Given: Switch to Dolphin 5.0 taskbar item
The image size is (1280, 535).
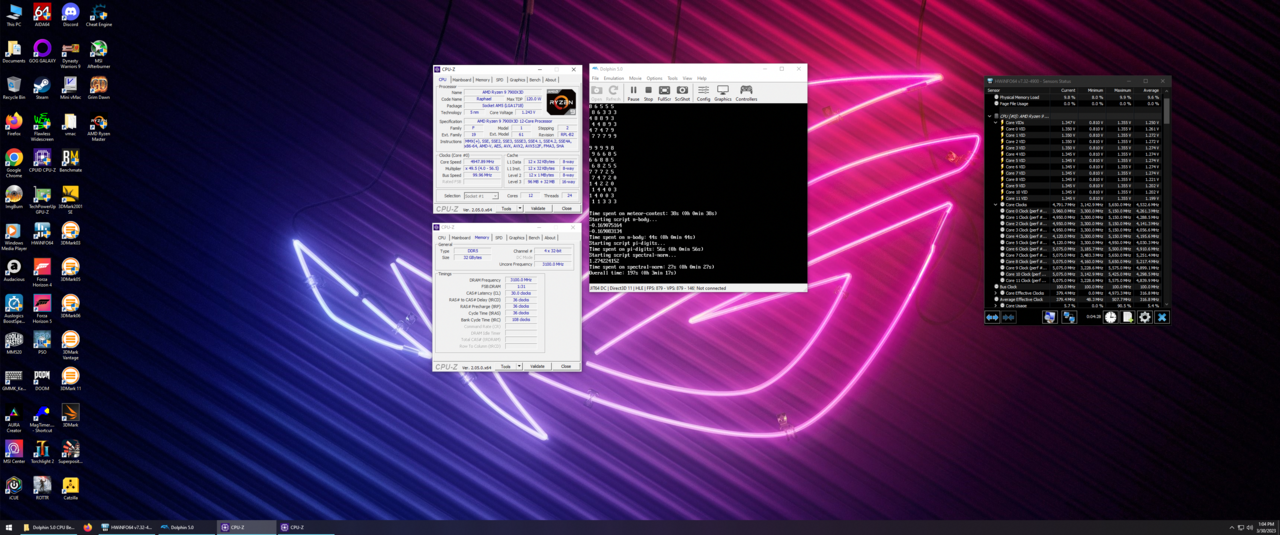Looking at the screenshot, I should [187, 527].
